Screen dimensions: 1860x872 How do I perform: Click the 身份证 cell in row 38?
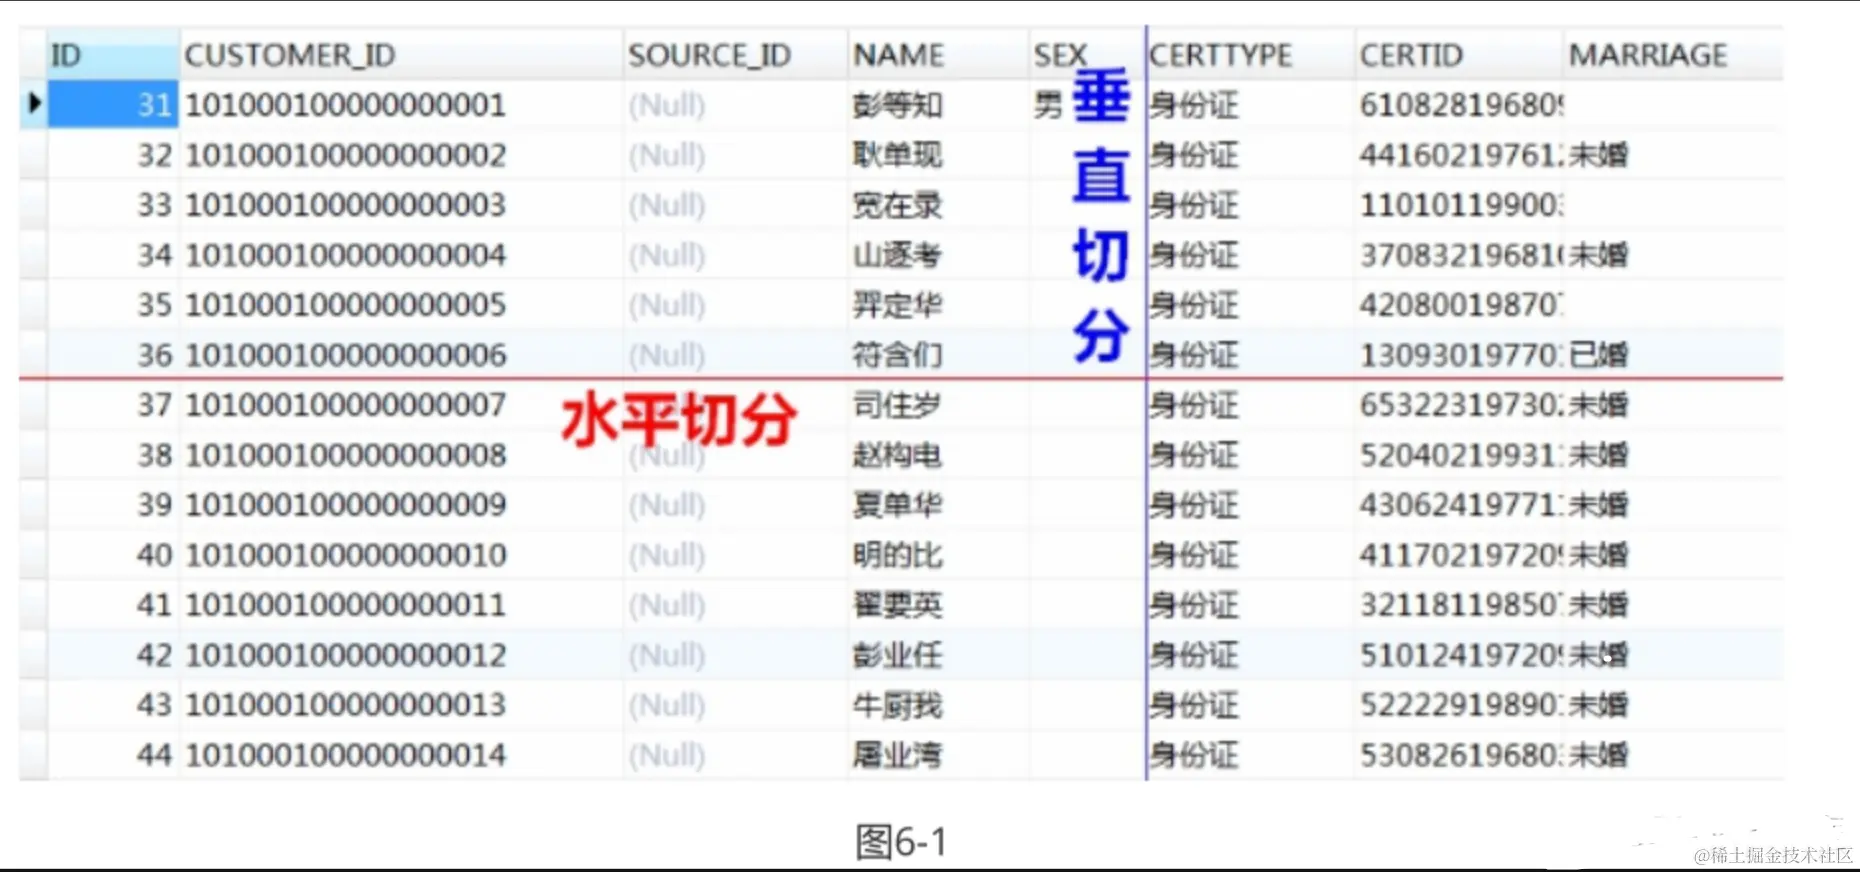click(1193, 455)
